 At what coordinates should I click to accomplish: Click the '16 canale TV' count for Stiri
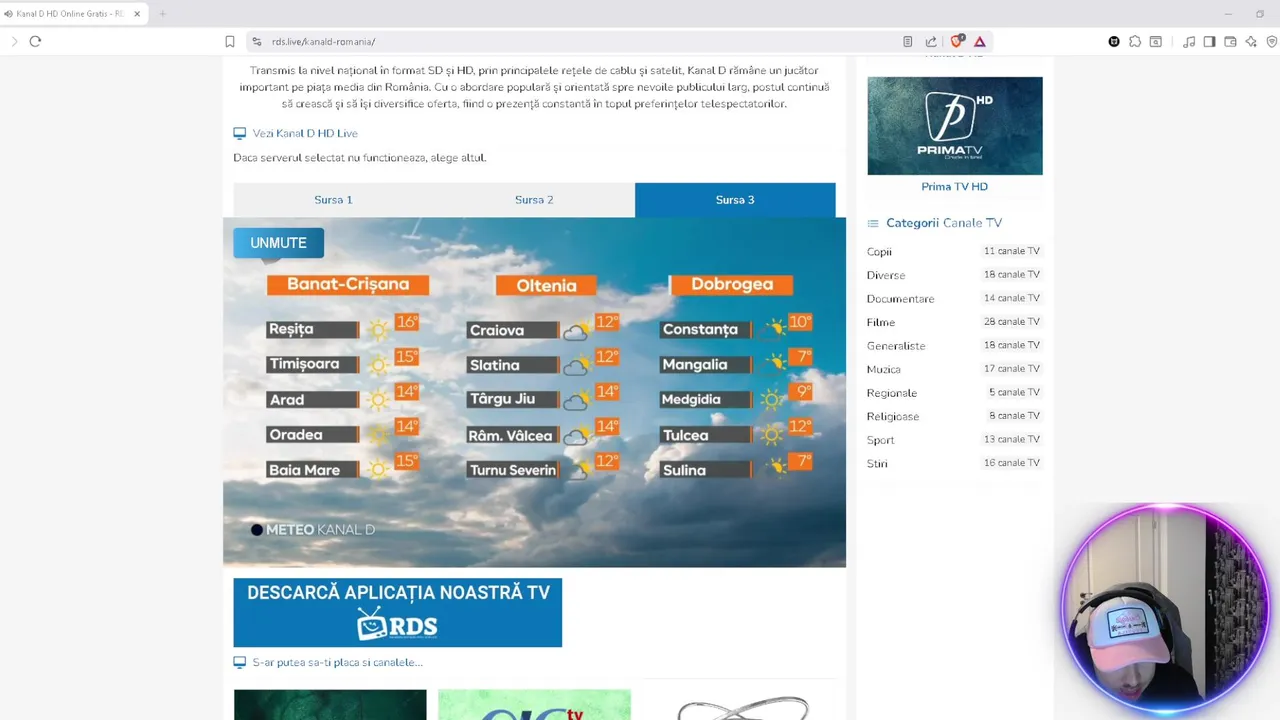(1012, 463)
